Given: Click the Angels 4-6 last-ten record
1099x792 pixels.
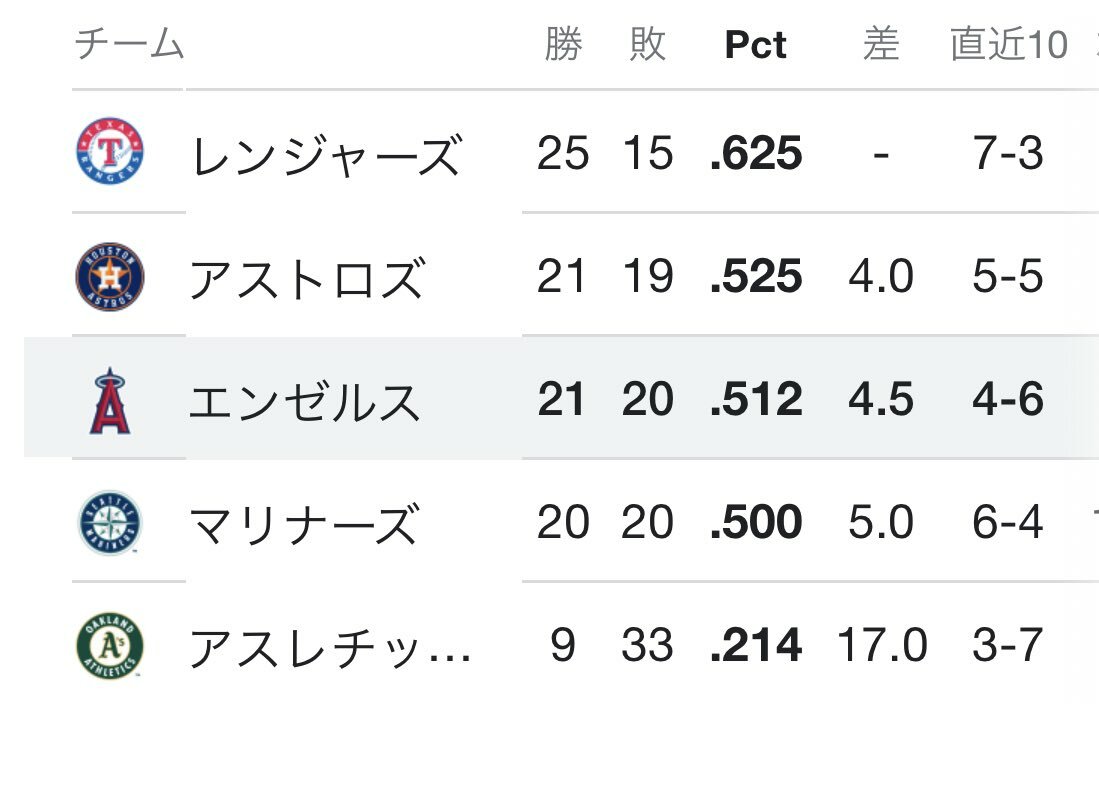Looking at the screenshot, I should 1008,400.
